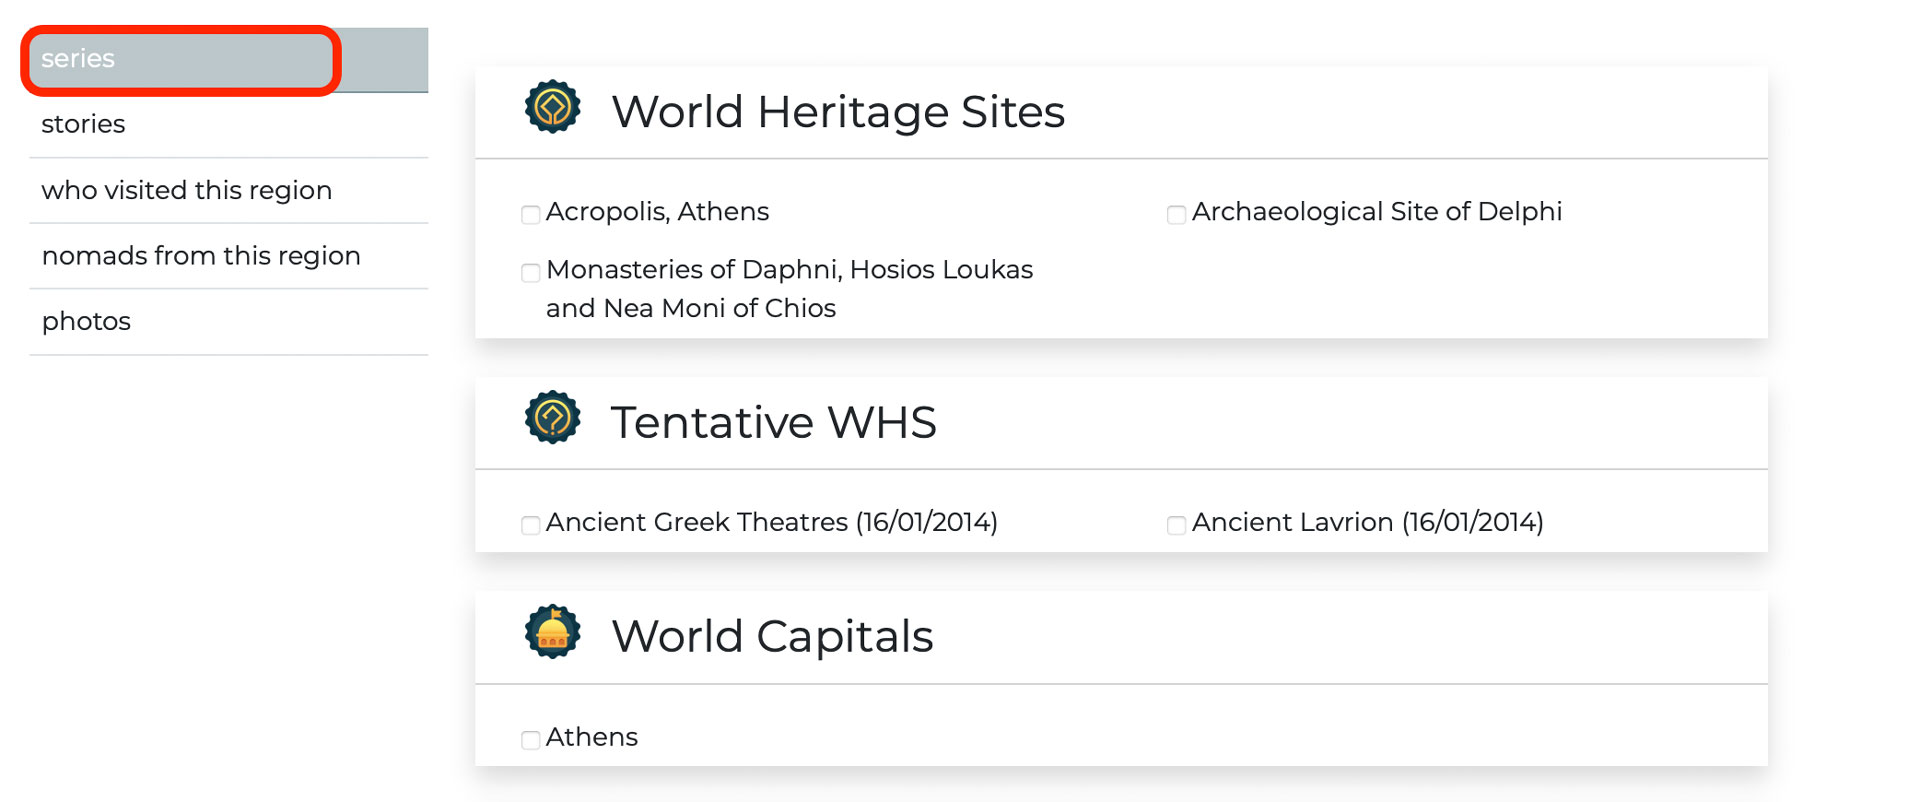Show nomads from this region
The image size is (1920, 802).
coord(201,256)
